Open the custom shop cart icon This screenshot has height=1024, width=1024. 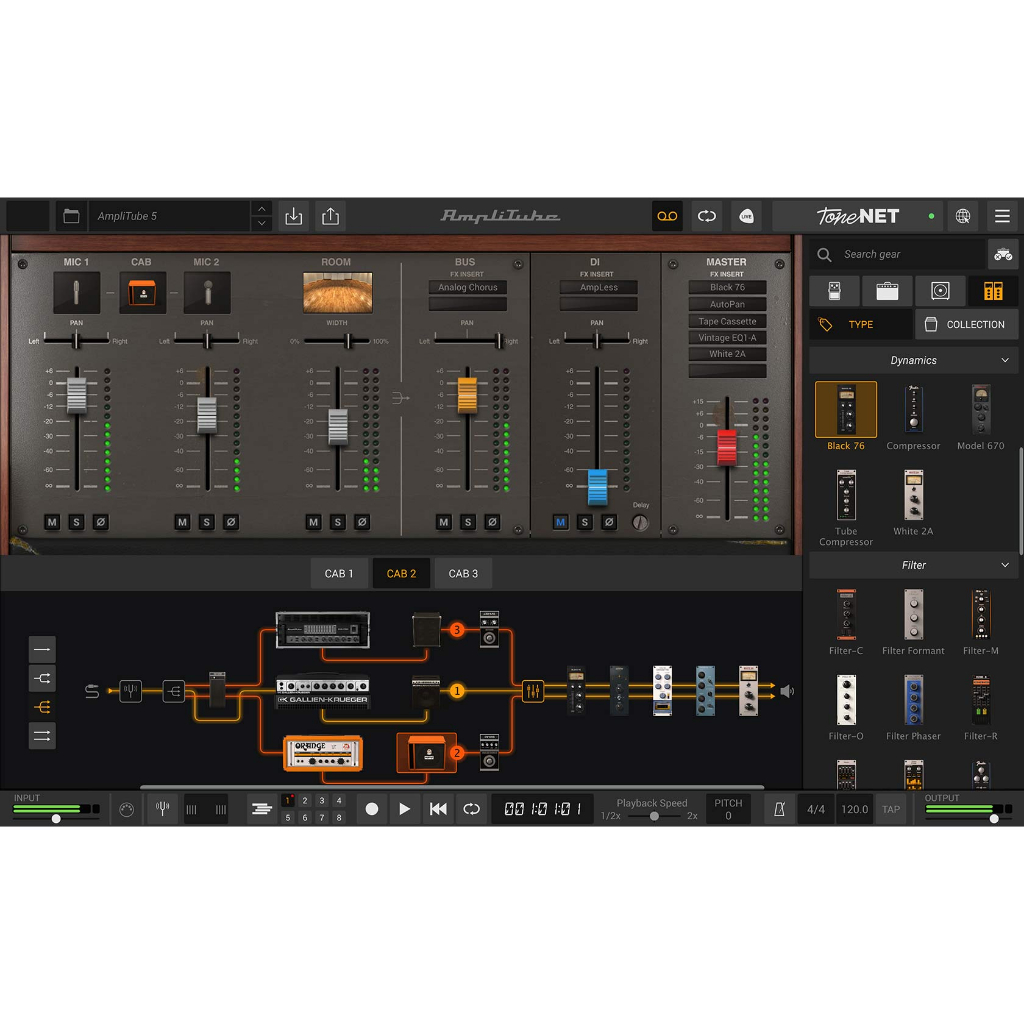1002,255
